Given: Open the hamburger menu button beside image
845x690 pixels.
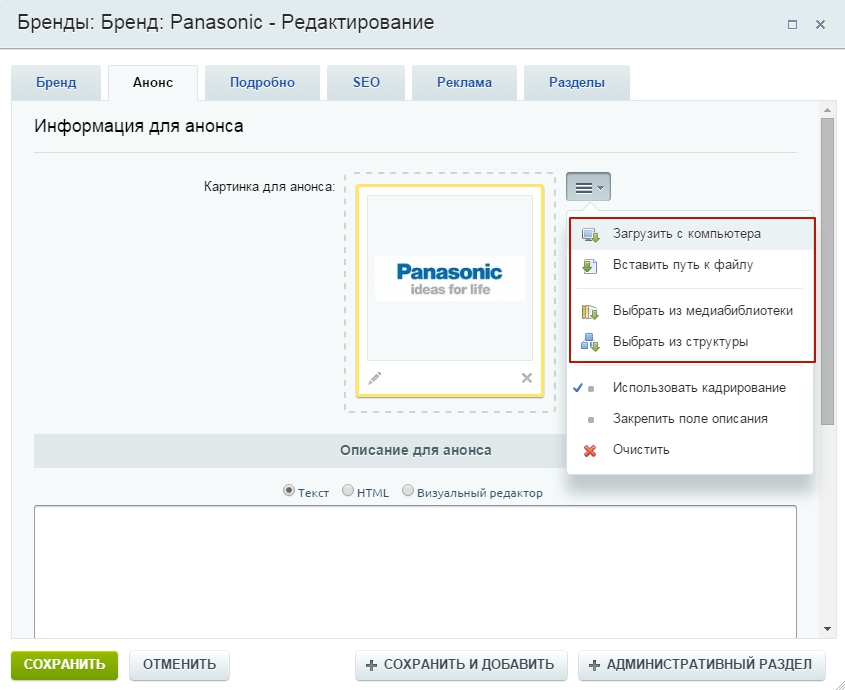Looking at the screenshot, I should pyautogui.click(x=588, y=187).
